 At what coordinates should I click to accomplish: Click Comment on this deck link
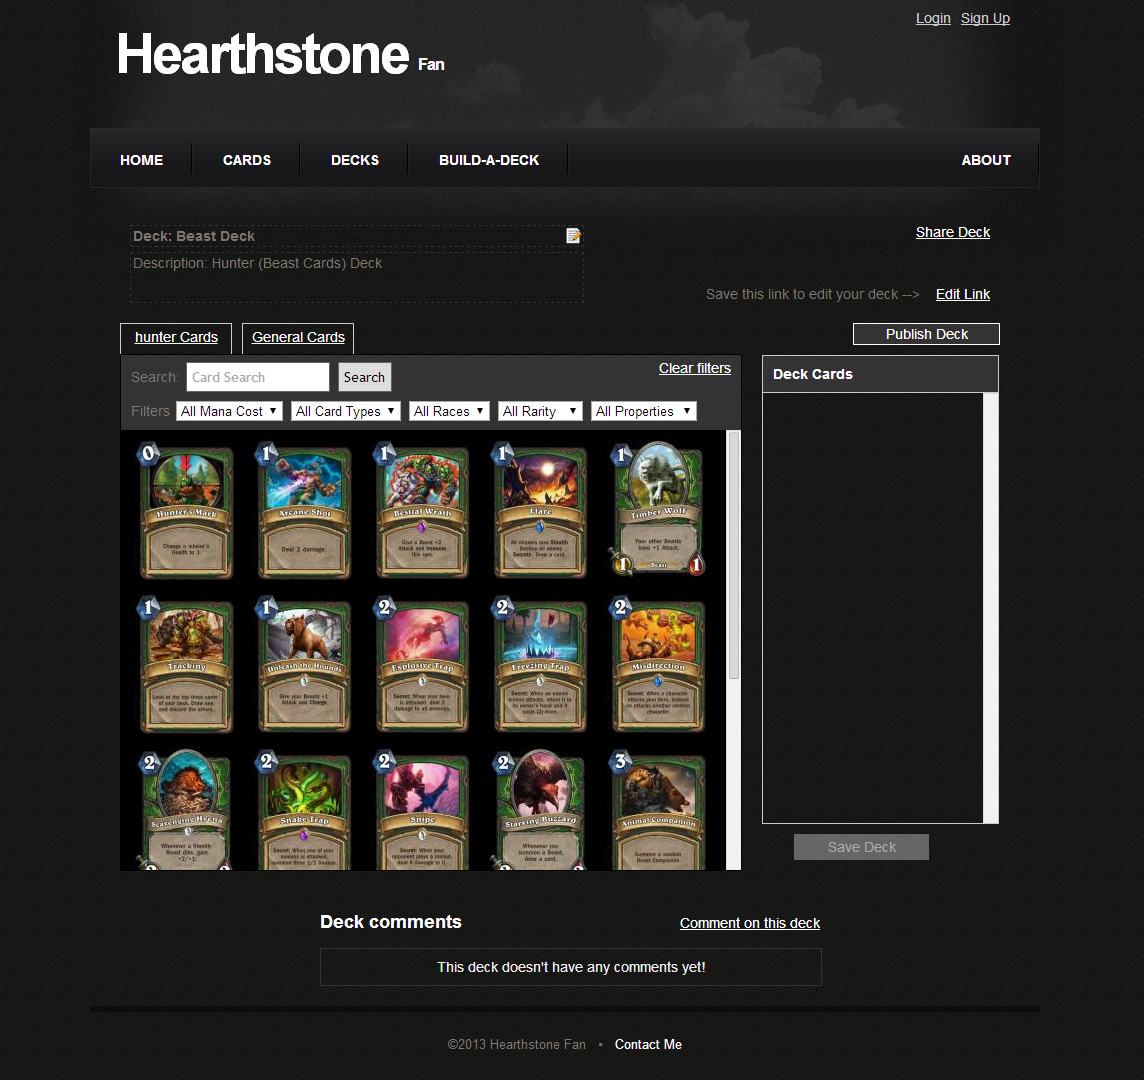(749, 923)
